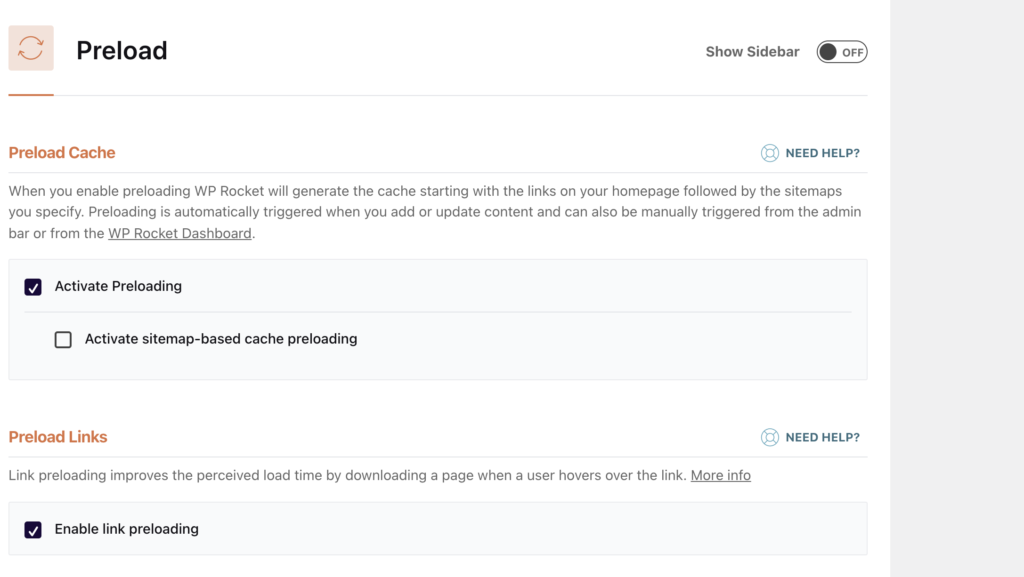This screenshot has width=1024, height=577.
Task: Open the More info link
Action: coord(720,475)
